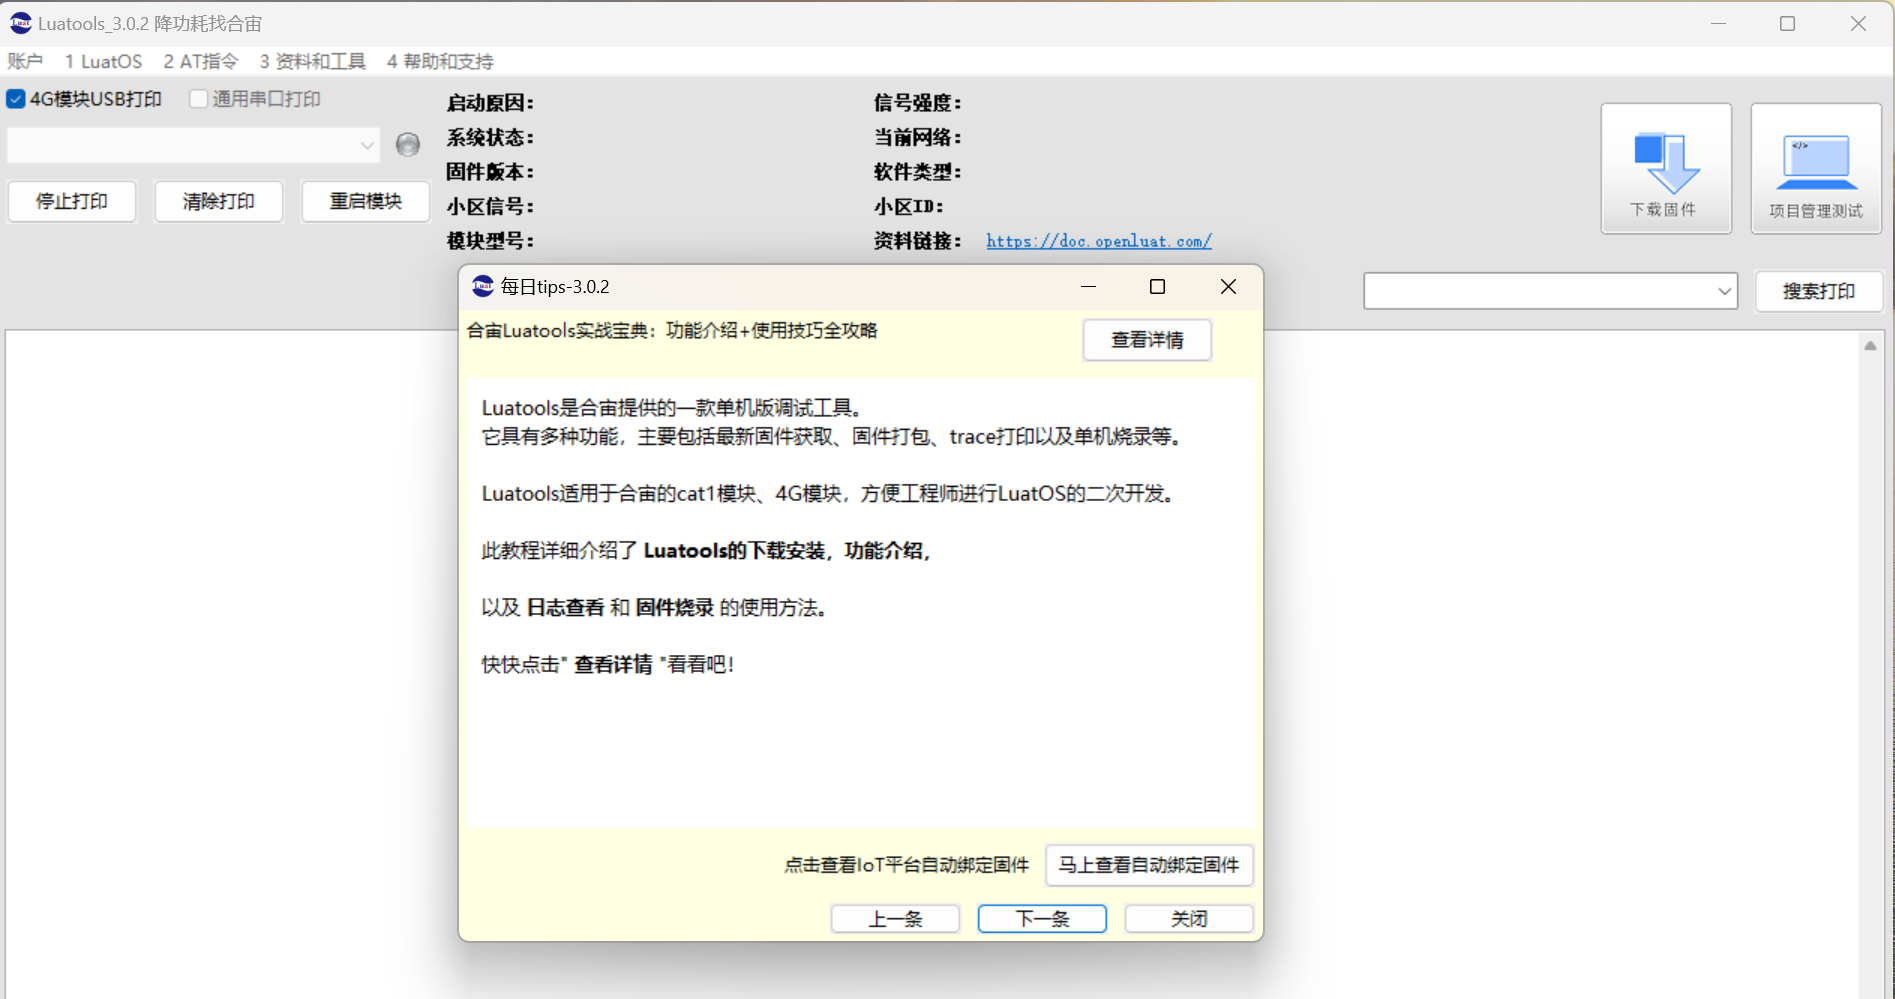Click the 停止打印 button

click(72, 201)
